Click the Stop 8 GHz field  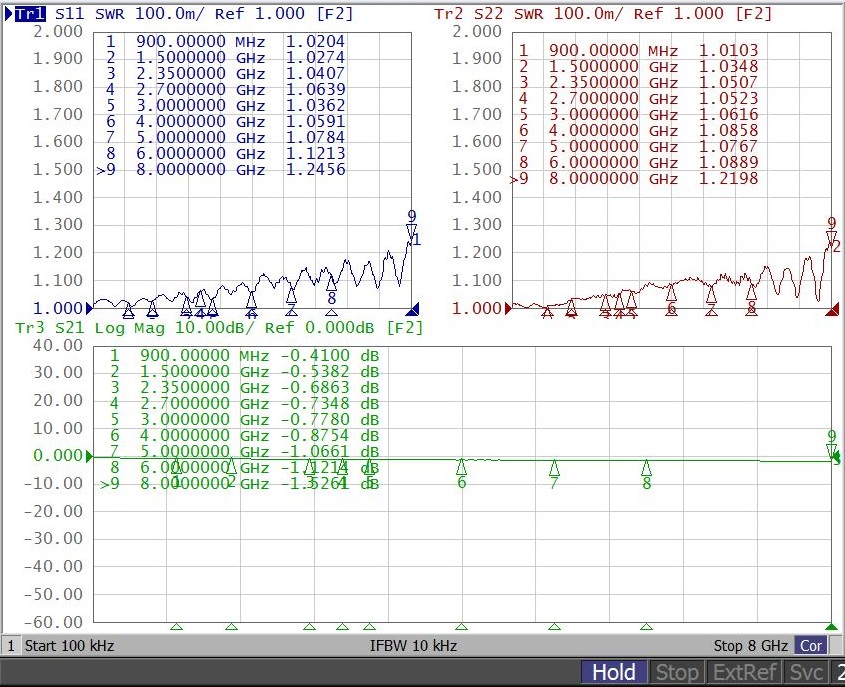750,646
